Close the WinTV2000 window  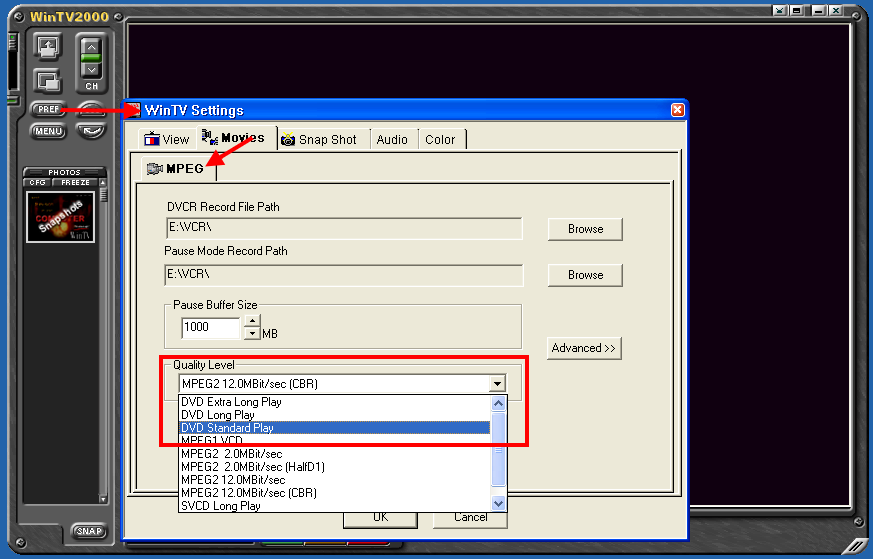coord(835,10)
